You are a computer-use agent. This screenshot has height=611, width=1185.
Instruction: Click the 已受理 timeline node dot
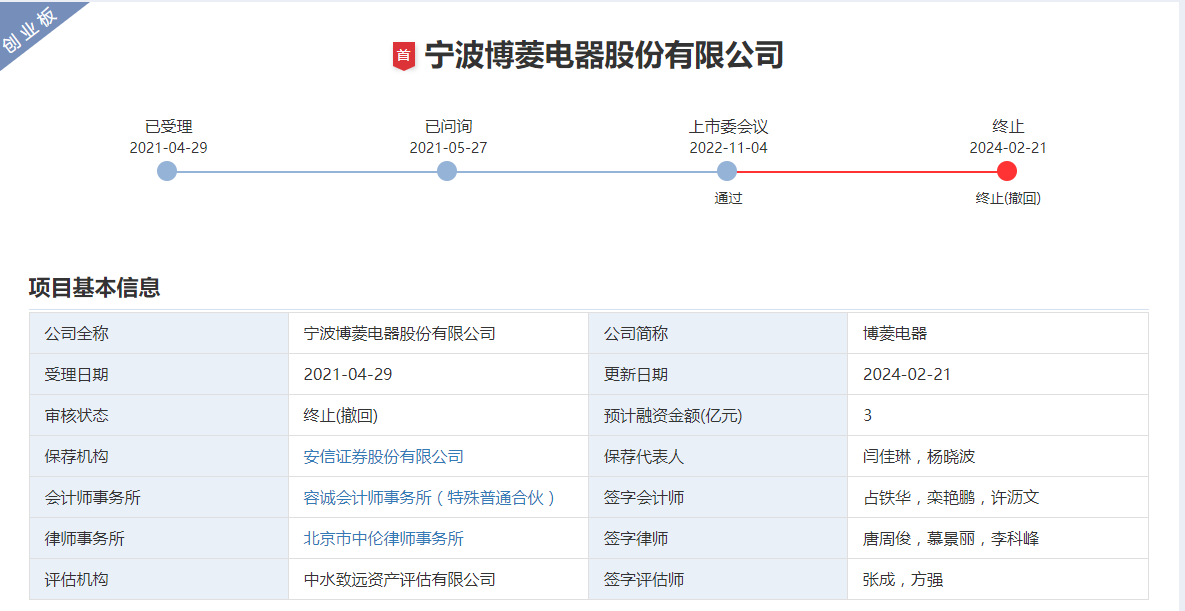[164, 170]
